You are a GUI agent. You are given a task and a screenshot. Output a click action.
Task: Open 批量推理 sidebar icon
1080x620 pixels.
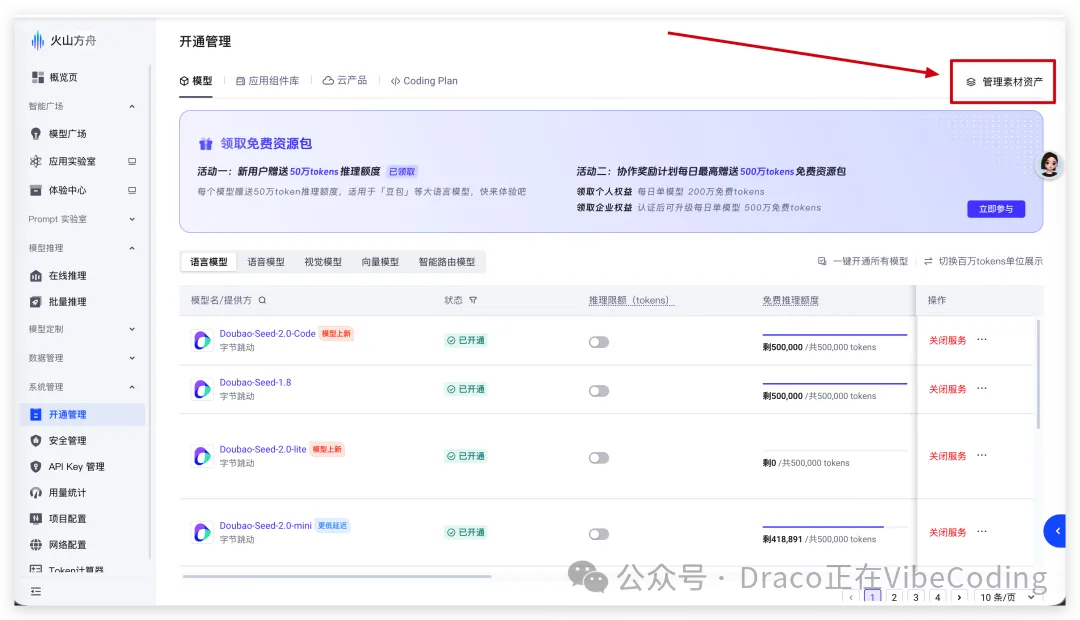click(36, 302)
